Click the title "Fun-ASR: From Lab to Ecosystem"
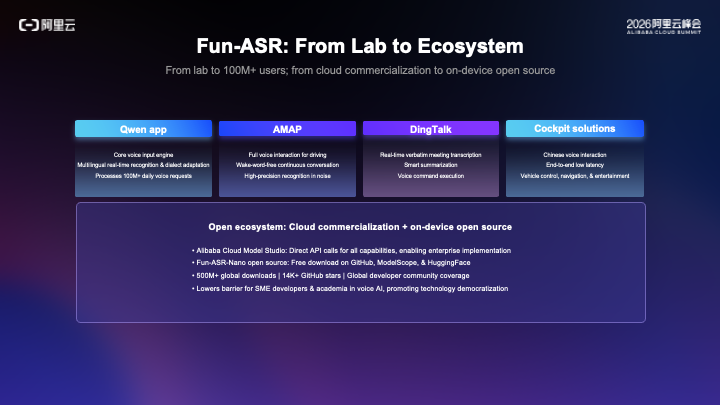 click(x=360, y=46)
